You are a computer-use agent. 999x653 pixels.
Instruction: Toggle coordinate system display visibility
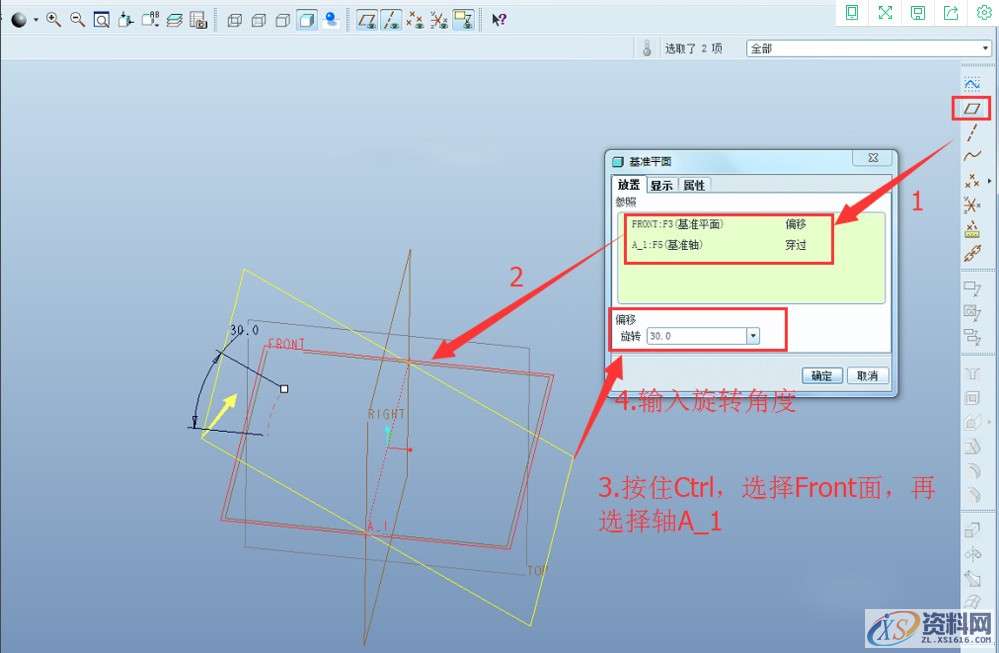tap(440, 18)
